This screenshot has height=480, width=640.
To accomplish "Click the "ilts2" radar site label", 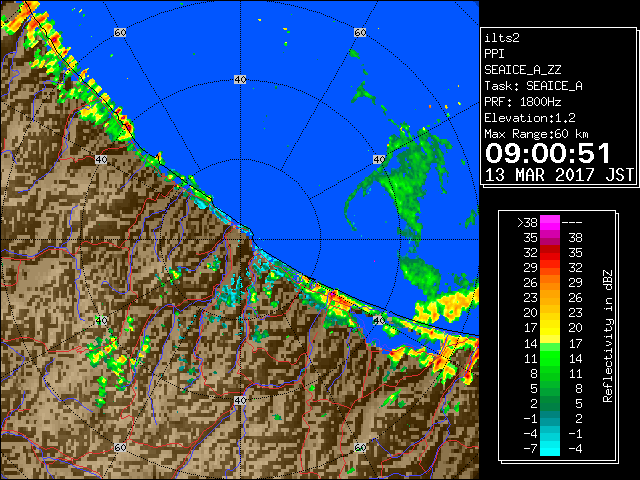I will tap(502, 38).
